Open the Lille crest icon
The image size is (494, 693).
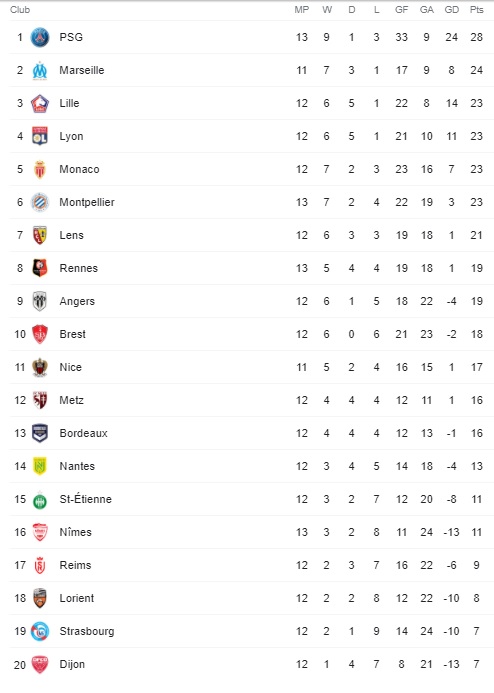40,103
